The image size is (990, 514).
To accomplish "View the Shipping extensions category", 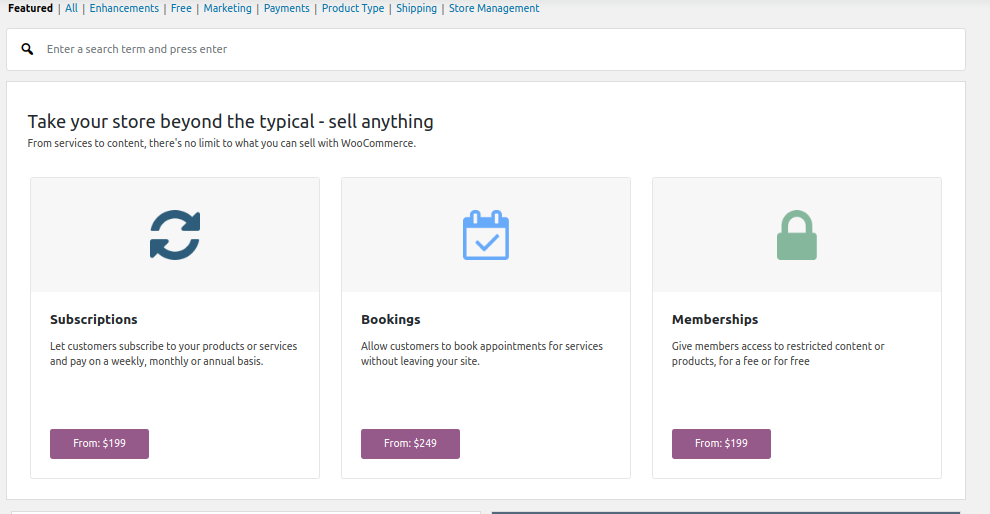I will click(416, 8).
